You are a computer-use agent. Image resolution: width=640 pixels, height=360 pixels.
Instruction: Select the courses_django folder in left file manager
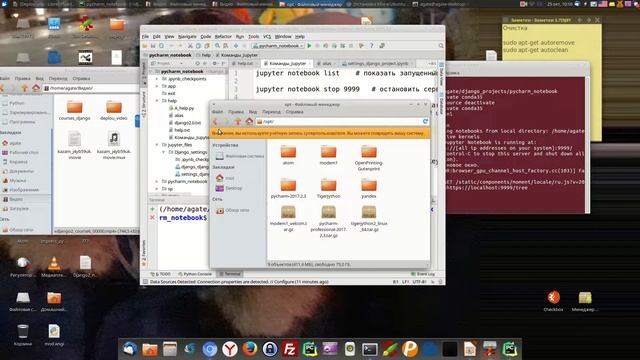(x=74, y=110)
